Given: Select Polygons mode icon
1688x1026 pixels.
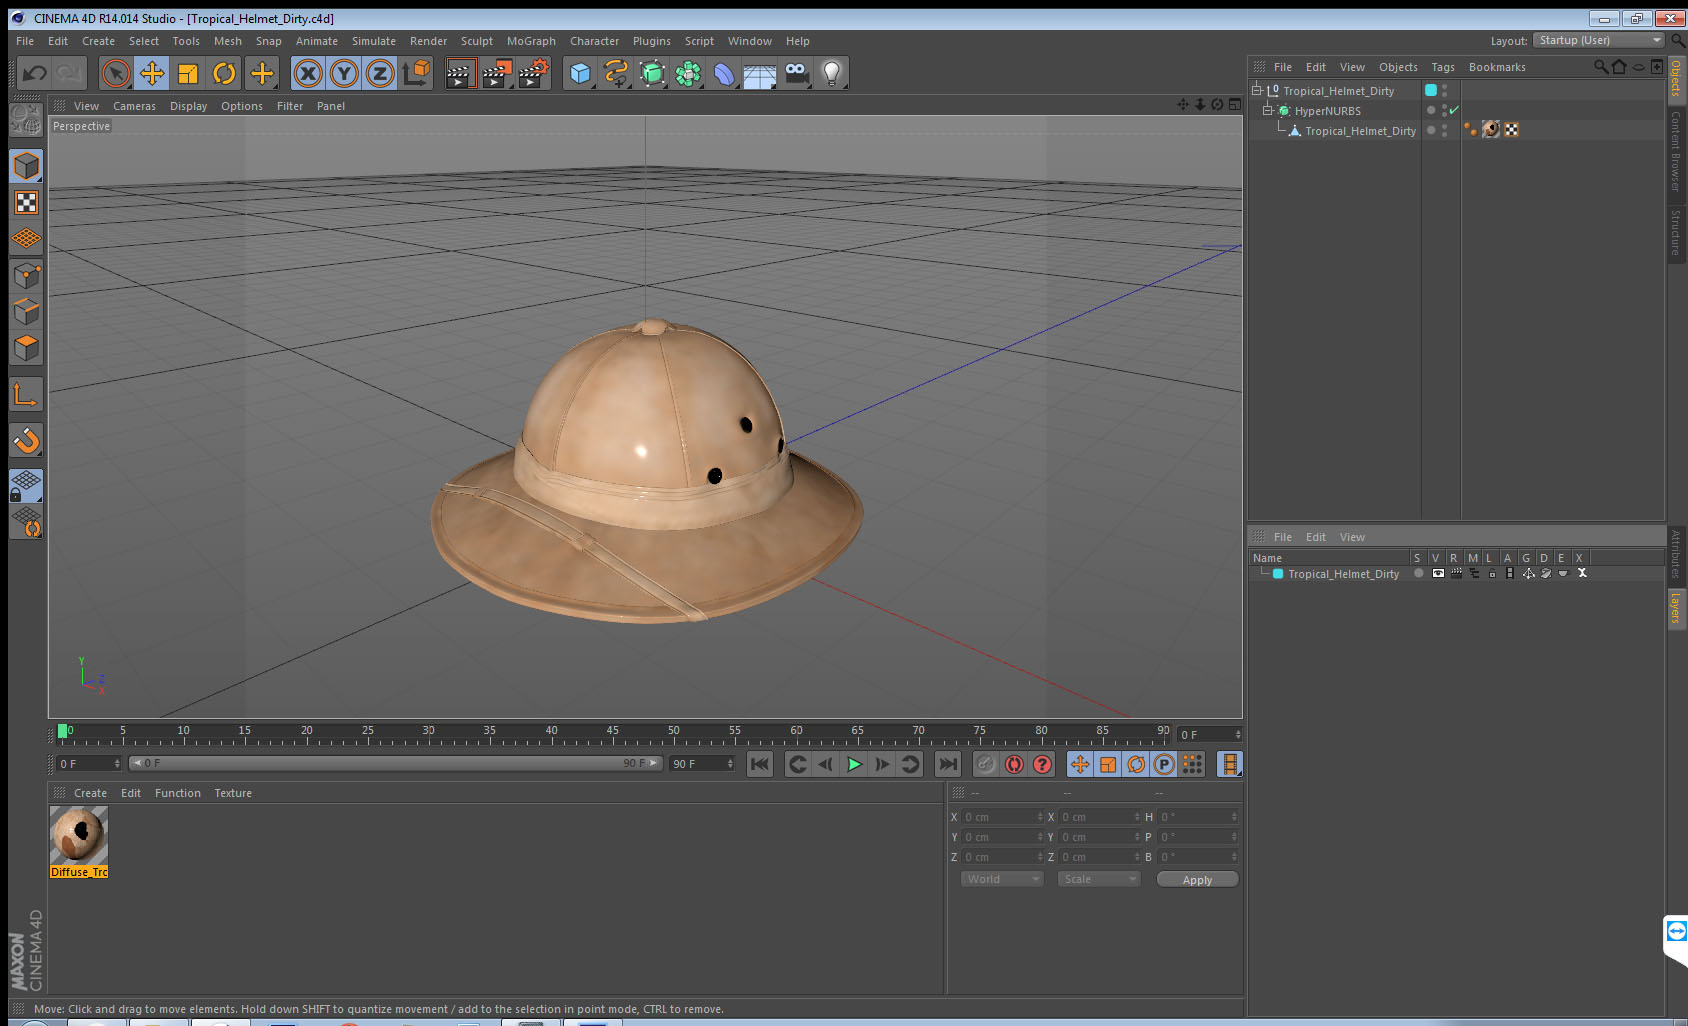Looking at the screenshot, I should (26, 348).
